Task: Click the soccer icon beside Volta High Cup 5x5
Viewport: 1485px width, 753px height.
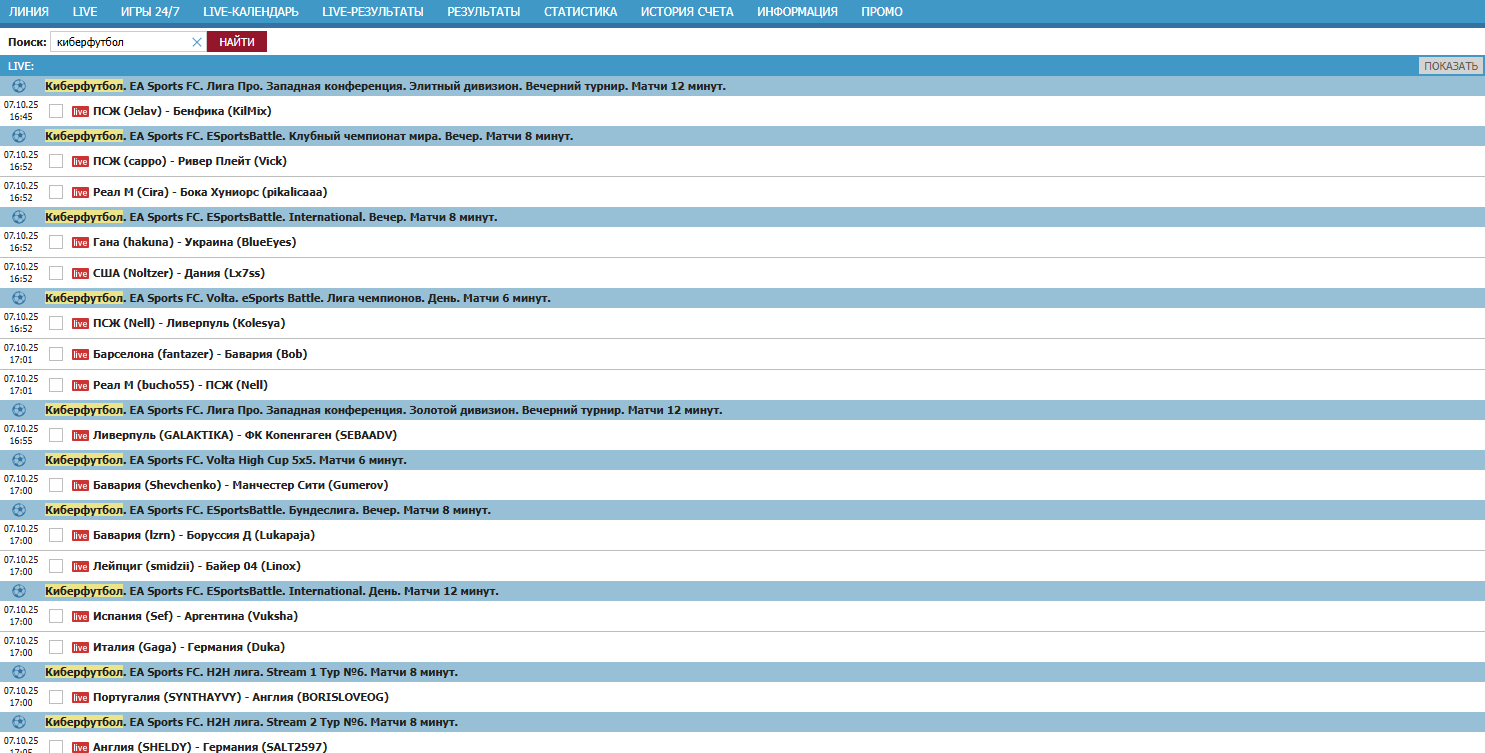Action: click(x=19, y=460)
